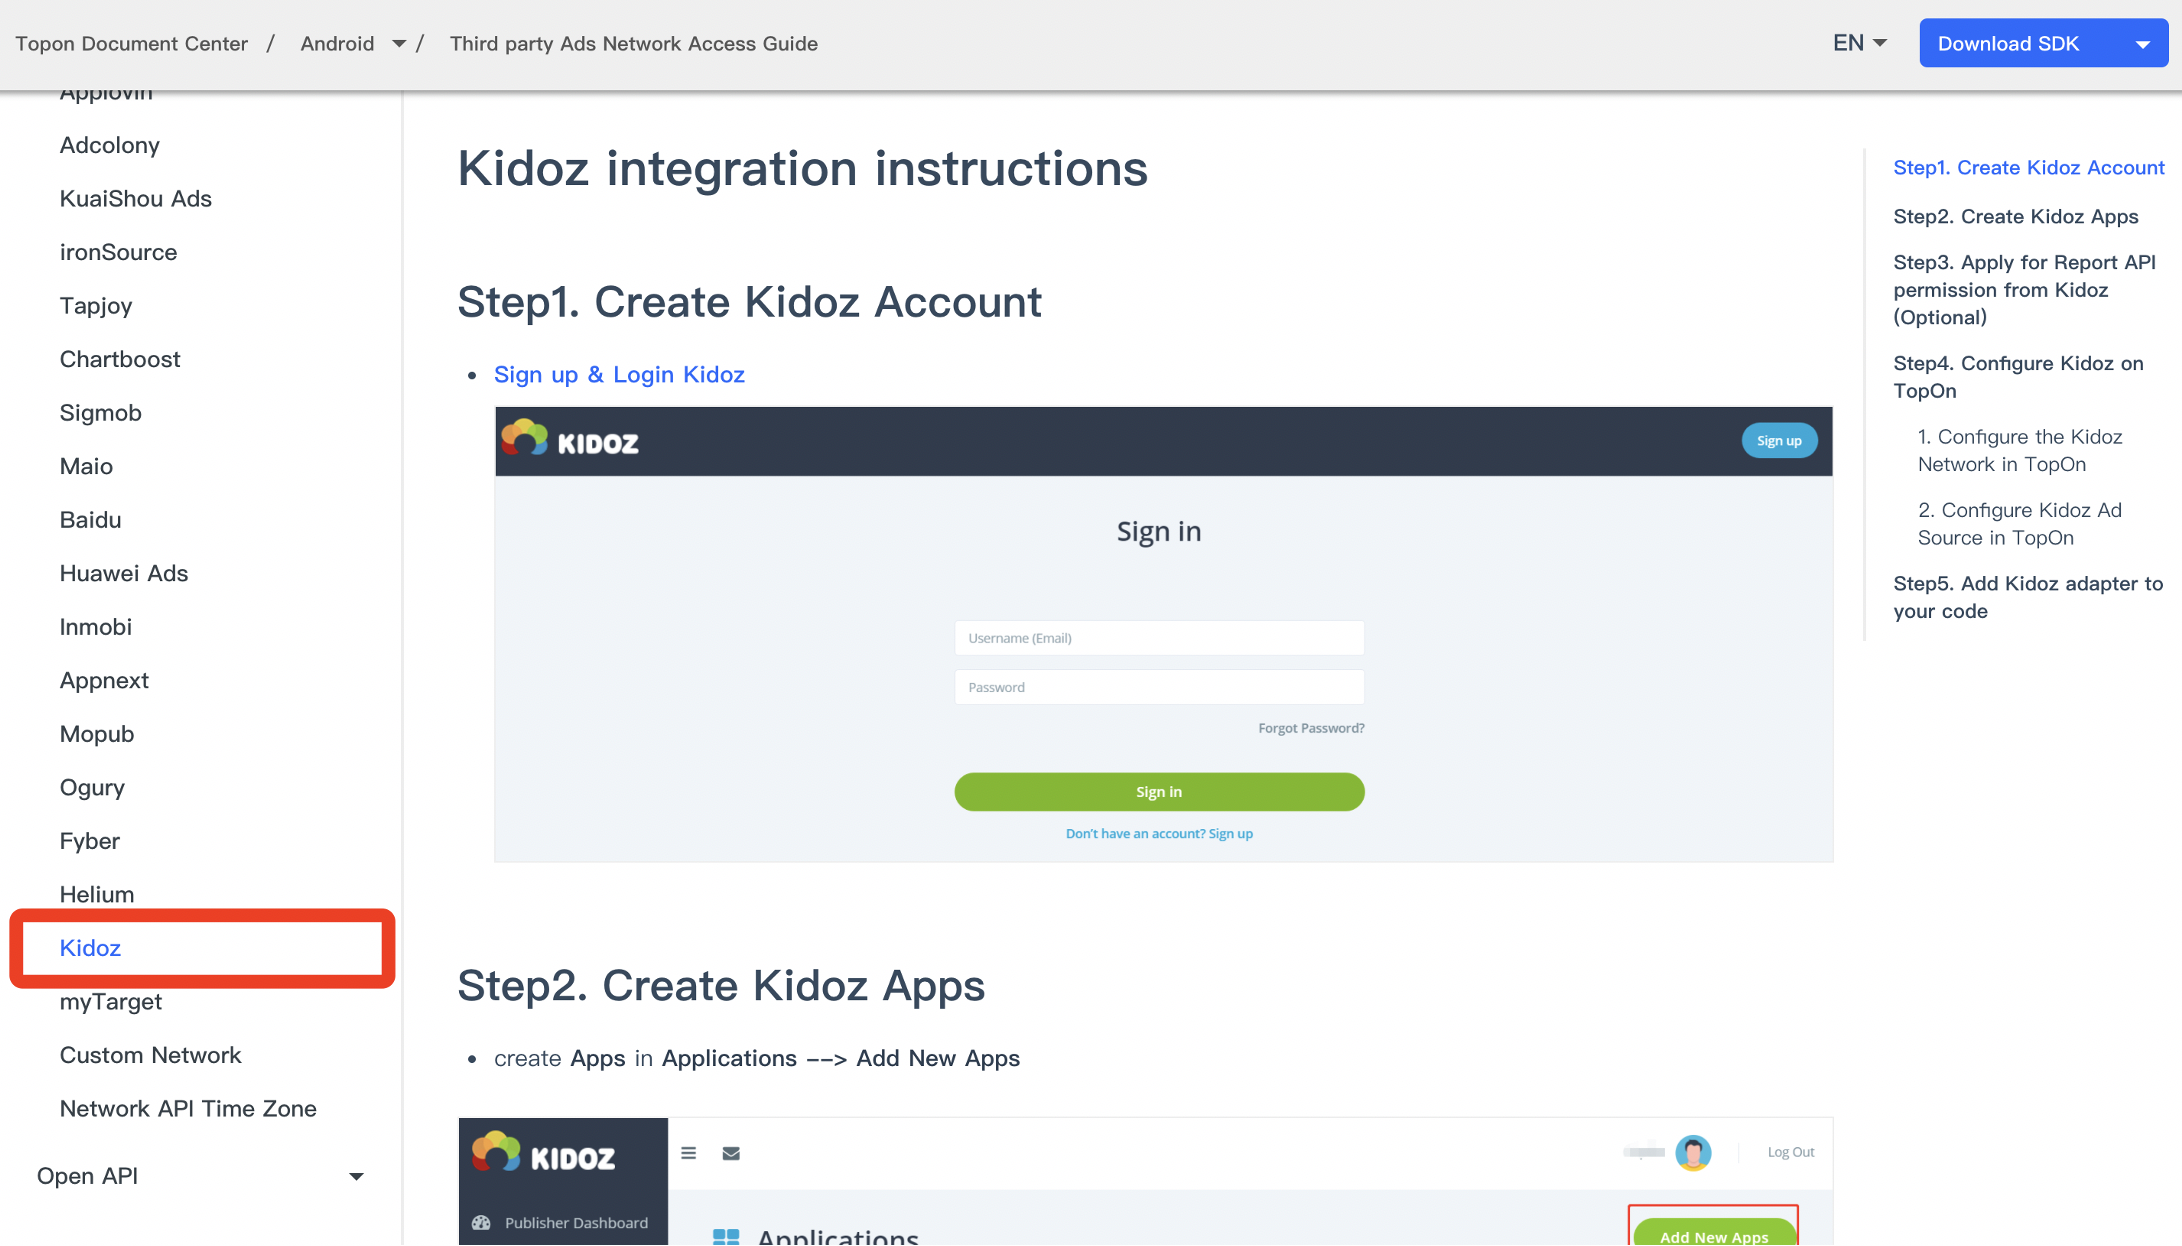Jump to Step4. Configure Kidoz on TopOn

pyautogui.click(x=2018, y=377)
